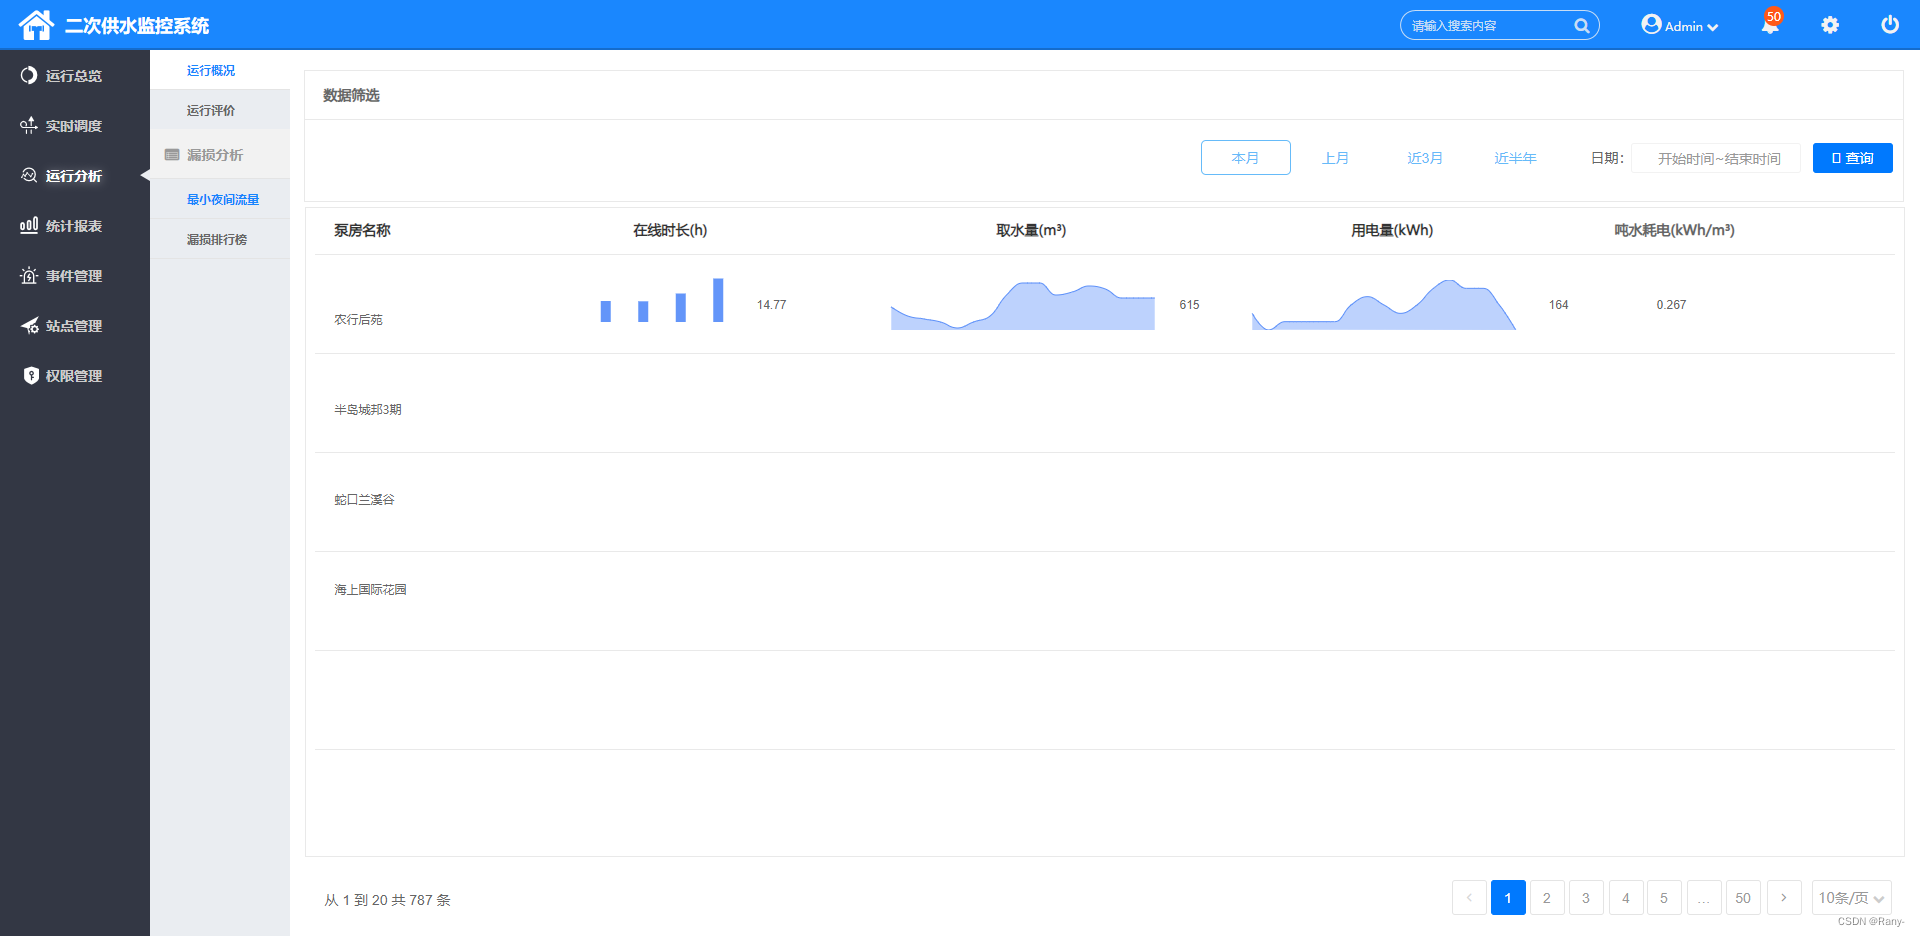Open the 10条/页 page size dropdown
The width and height of the screenshot is (1920, 936).
[x=1851, y=897]
